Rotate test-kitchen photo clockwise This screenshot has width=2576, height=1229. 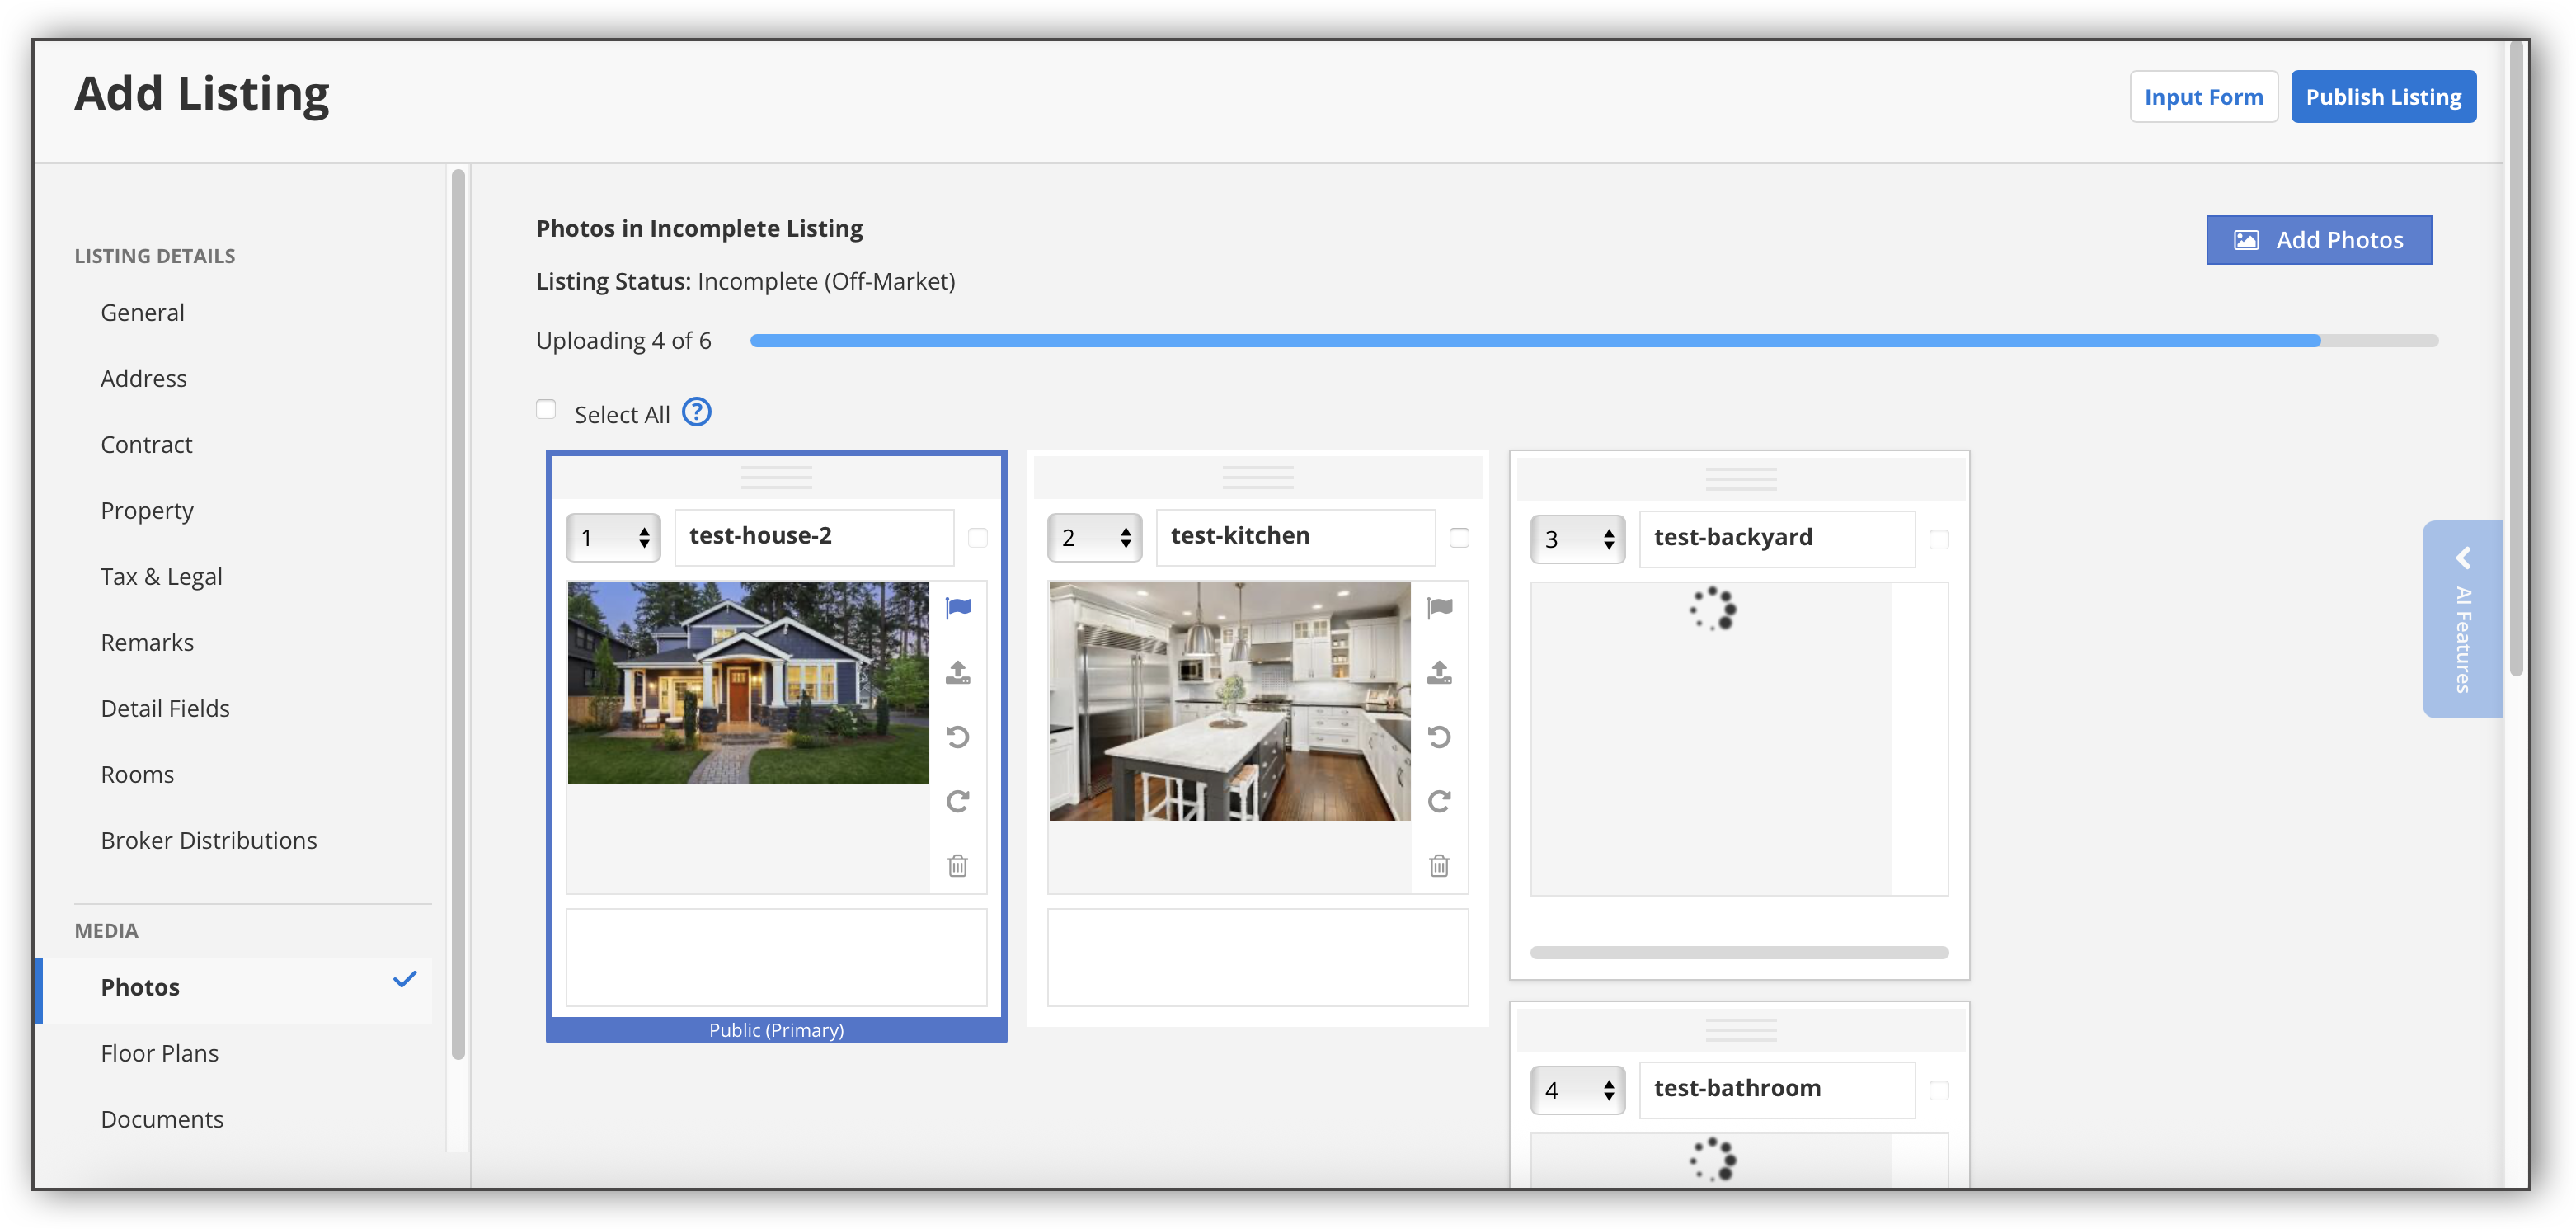click(1439, 801)
